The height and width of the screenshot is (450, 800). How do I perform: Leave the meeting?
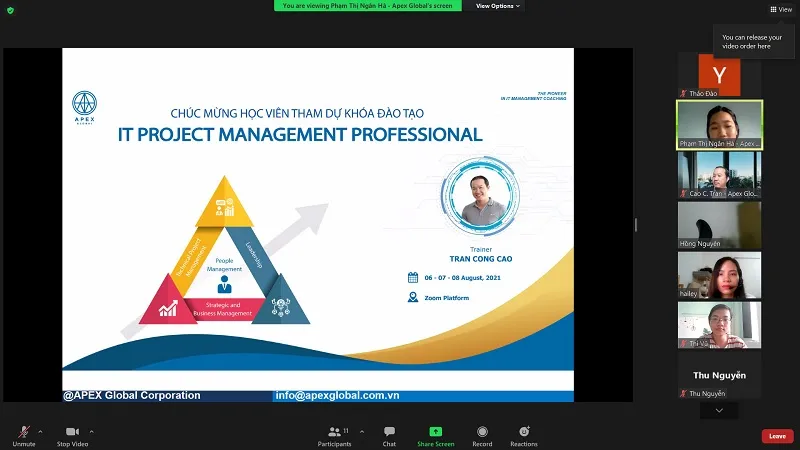coord(778,436)
